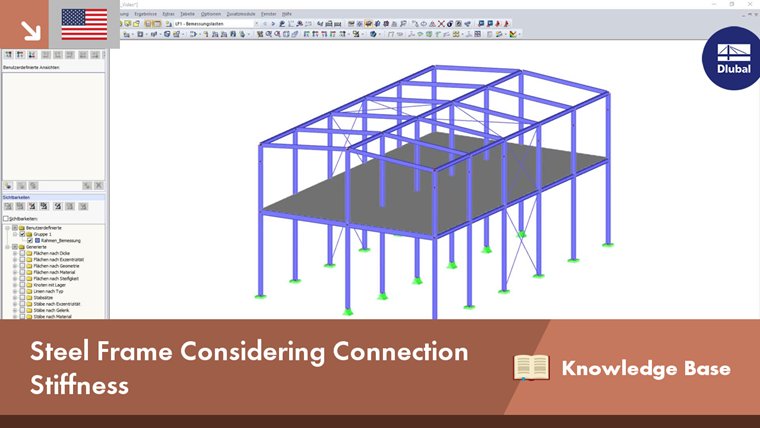Select the Linien nach Typ row
This screenshot has height=428, width=760.
[48, 291]
